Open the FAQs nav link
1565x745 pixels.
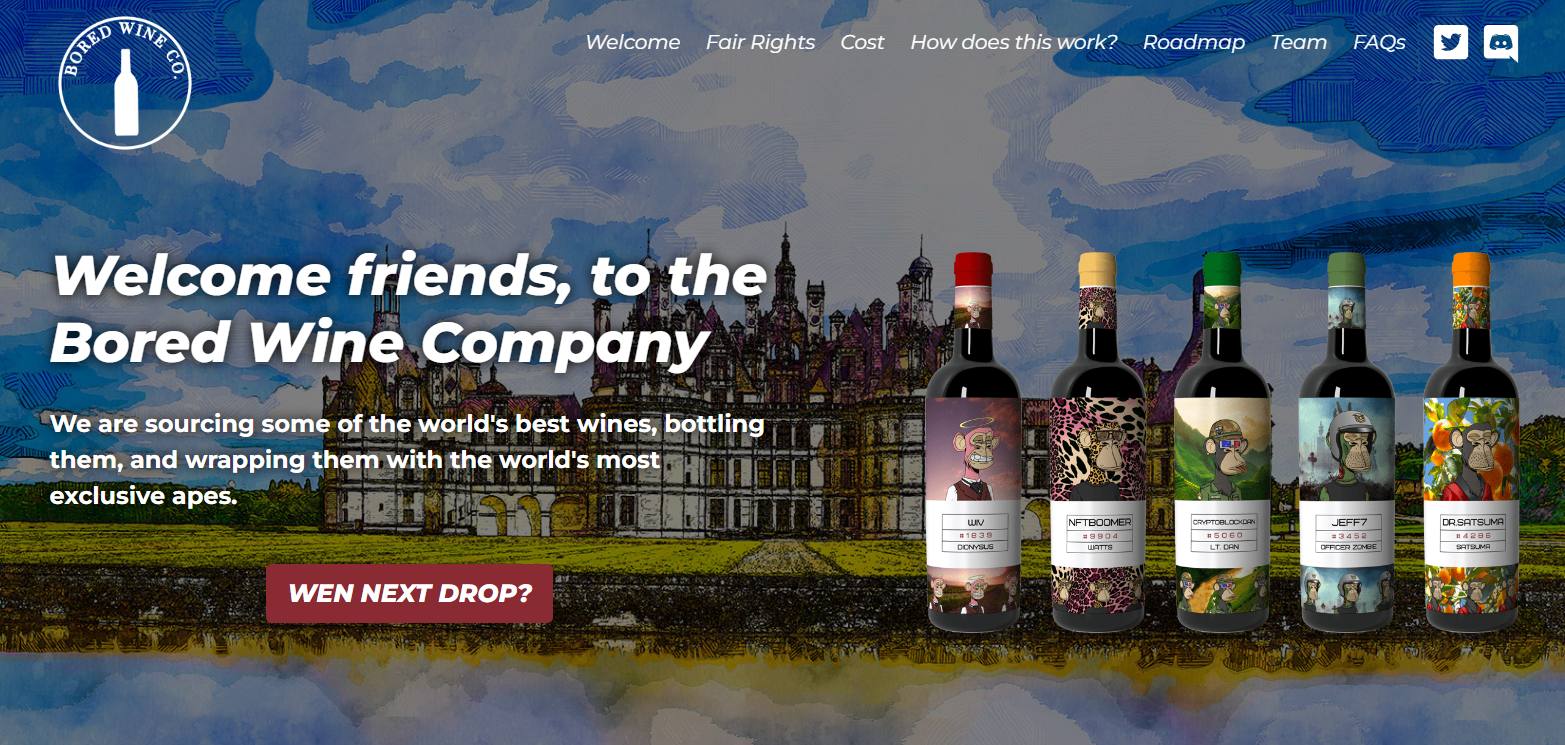pyautogui.click(x=1379, y=42)
